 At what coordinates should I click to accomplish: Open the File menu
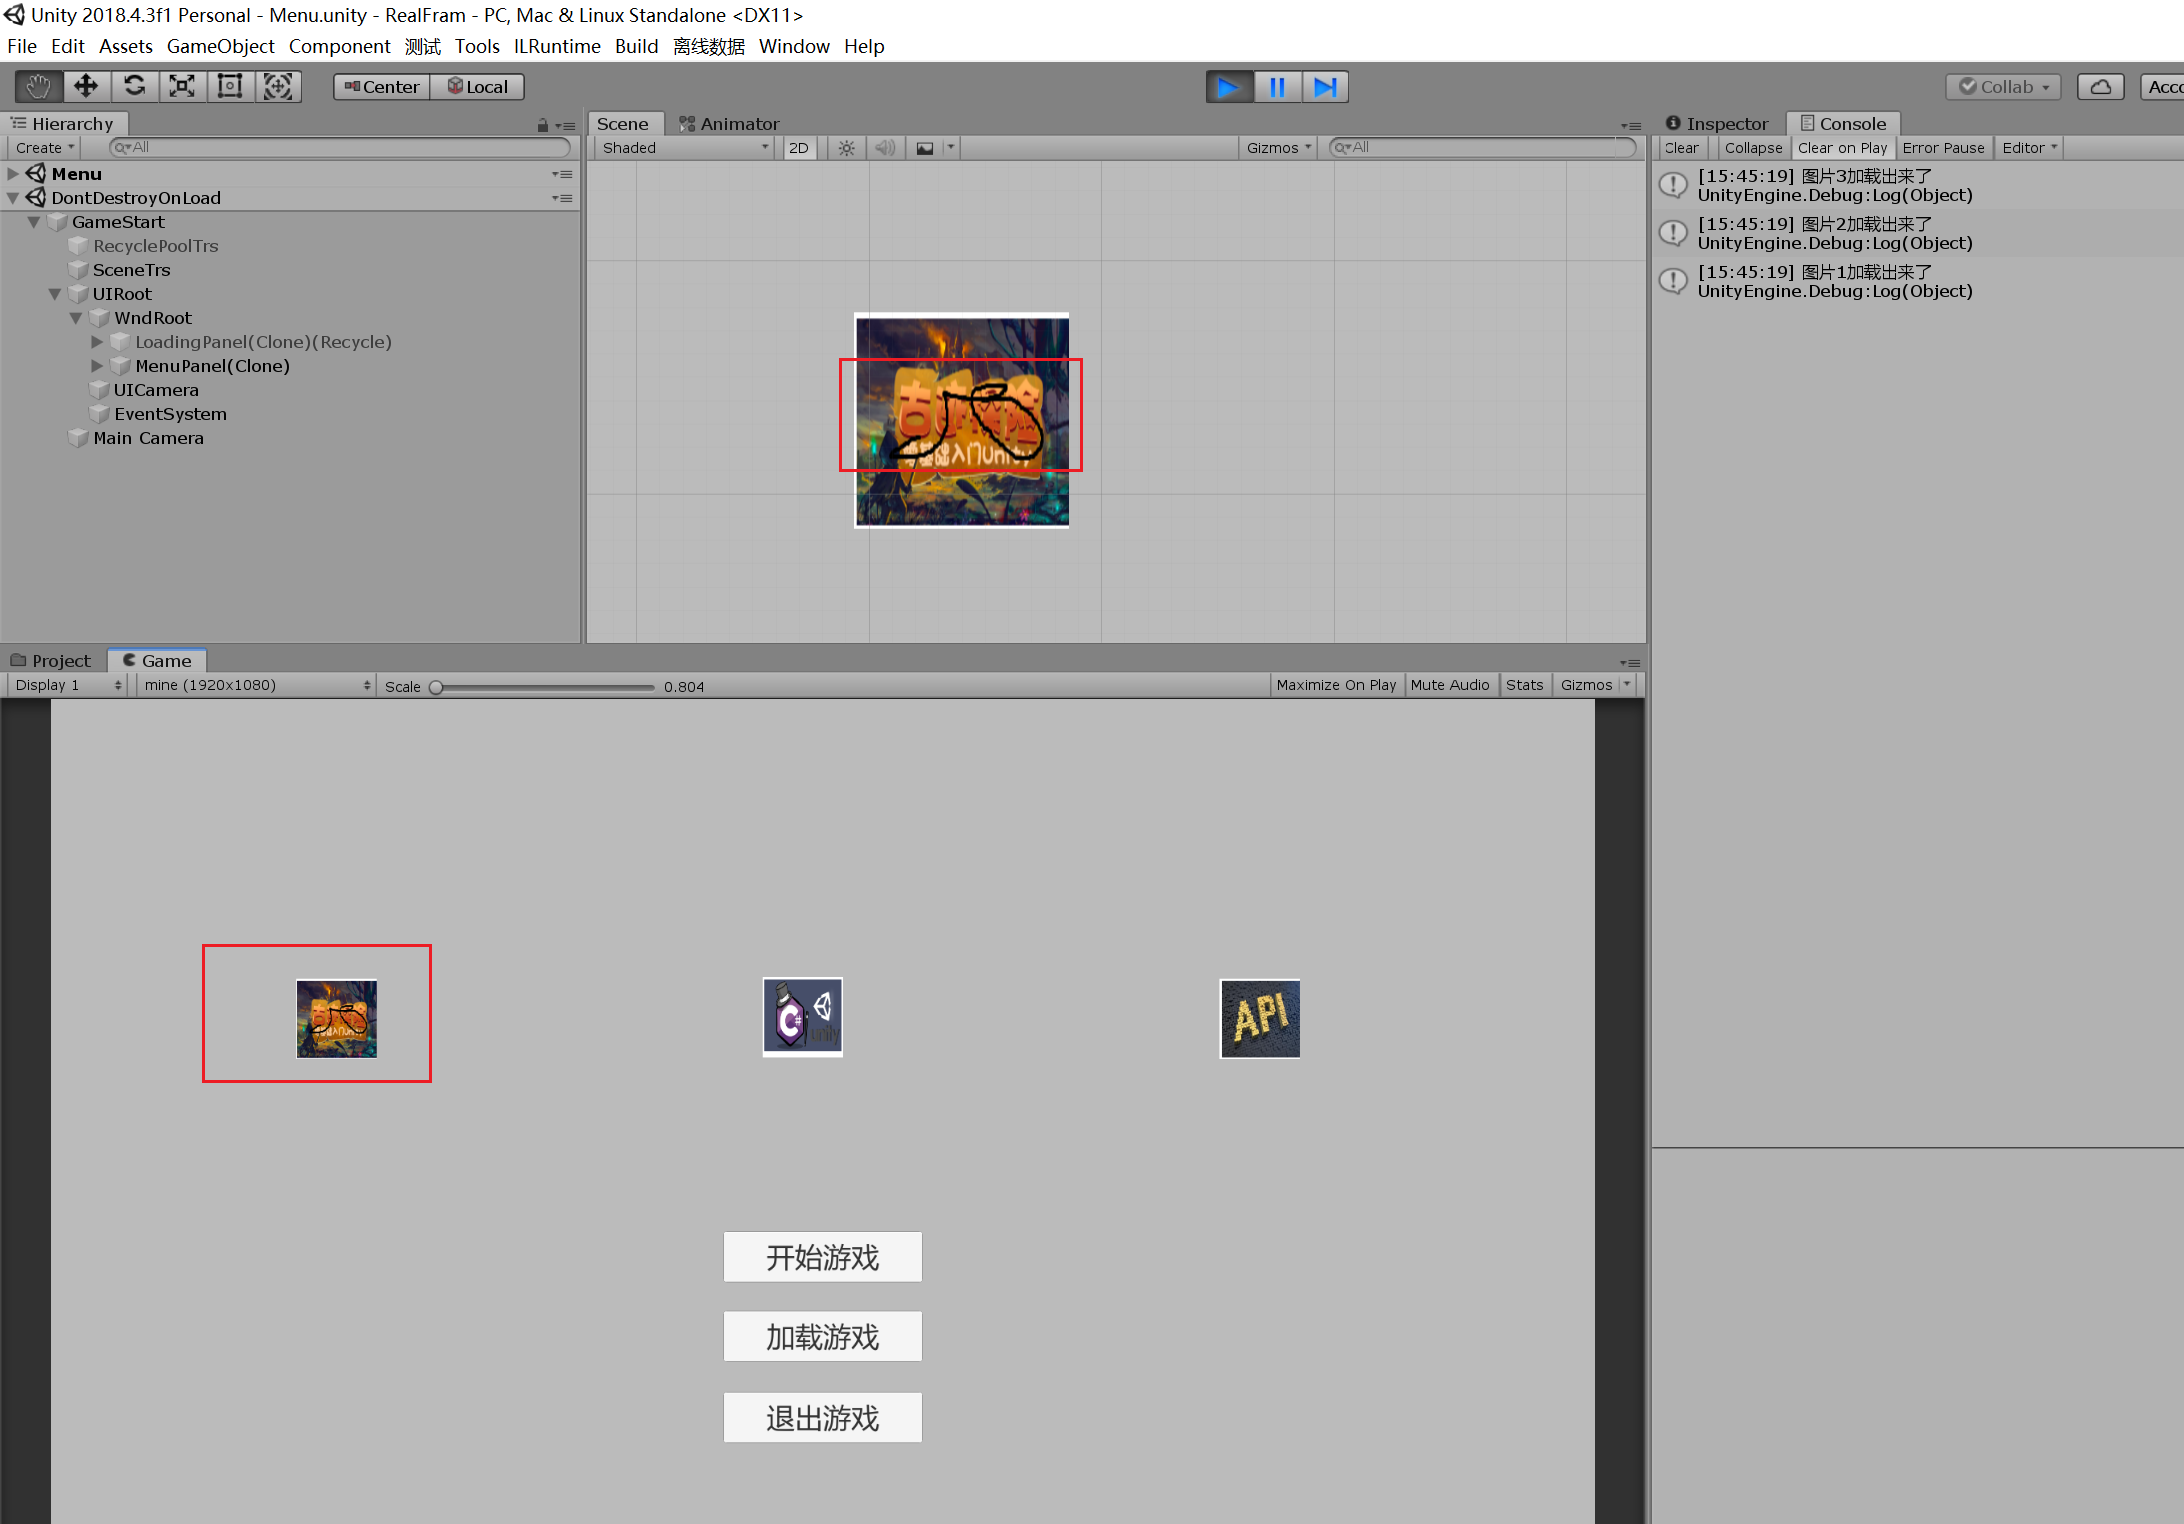point(22,46)
